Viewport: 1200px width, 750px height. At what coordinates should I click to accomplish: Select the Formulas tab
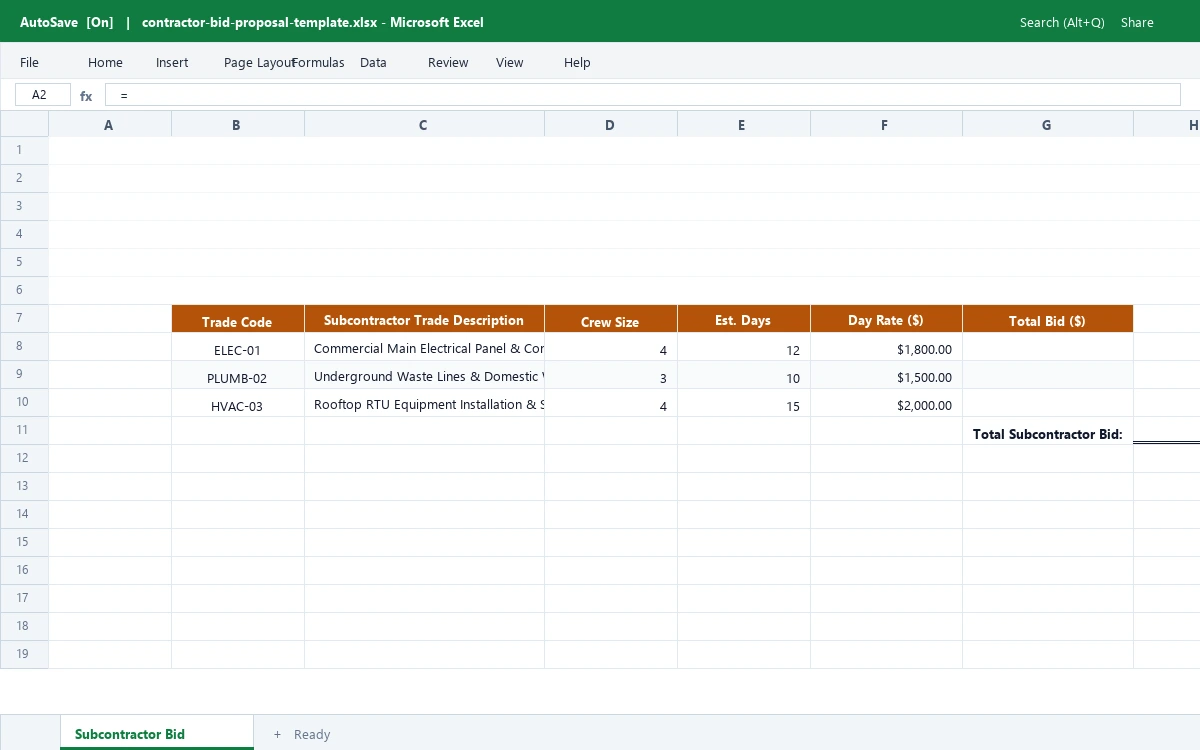pos(318,62)
